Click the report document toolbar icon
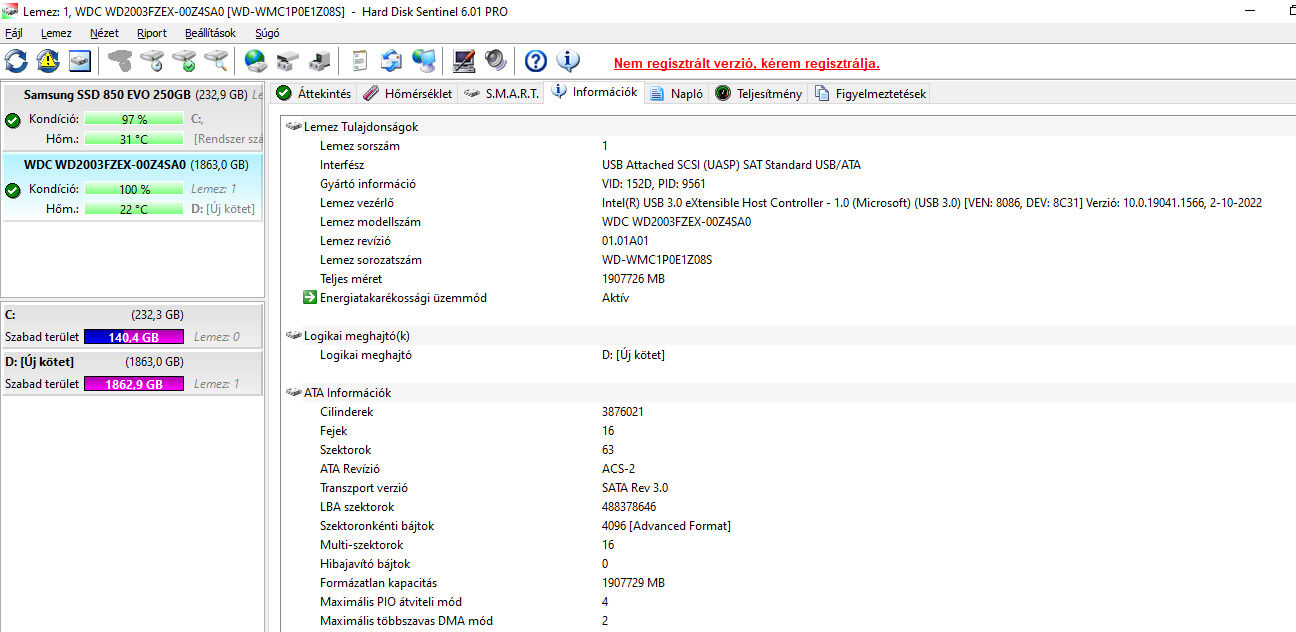 360,61
